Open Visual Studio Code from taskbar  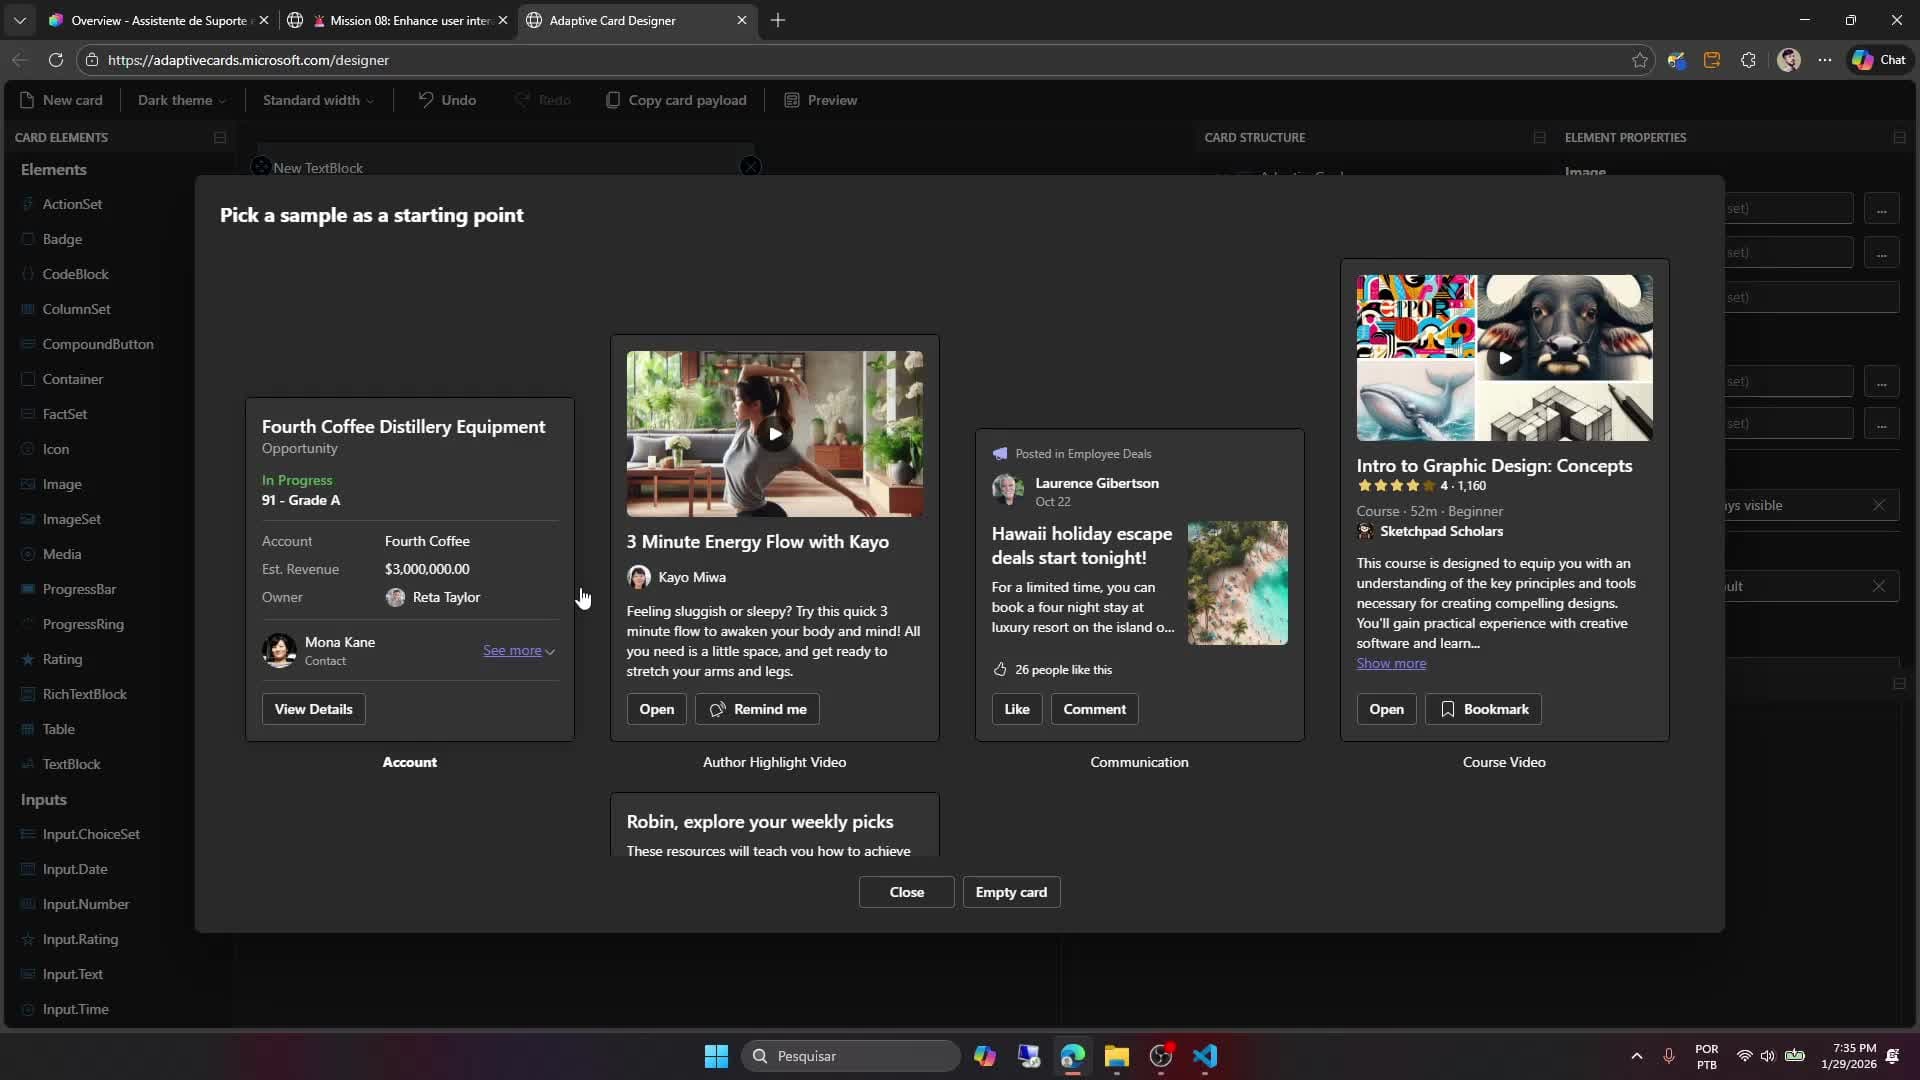1205,1056
